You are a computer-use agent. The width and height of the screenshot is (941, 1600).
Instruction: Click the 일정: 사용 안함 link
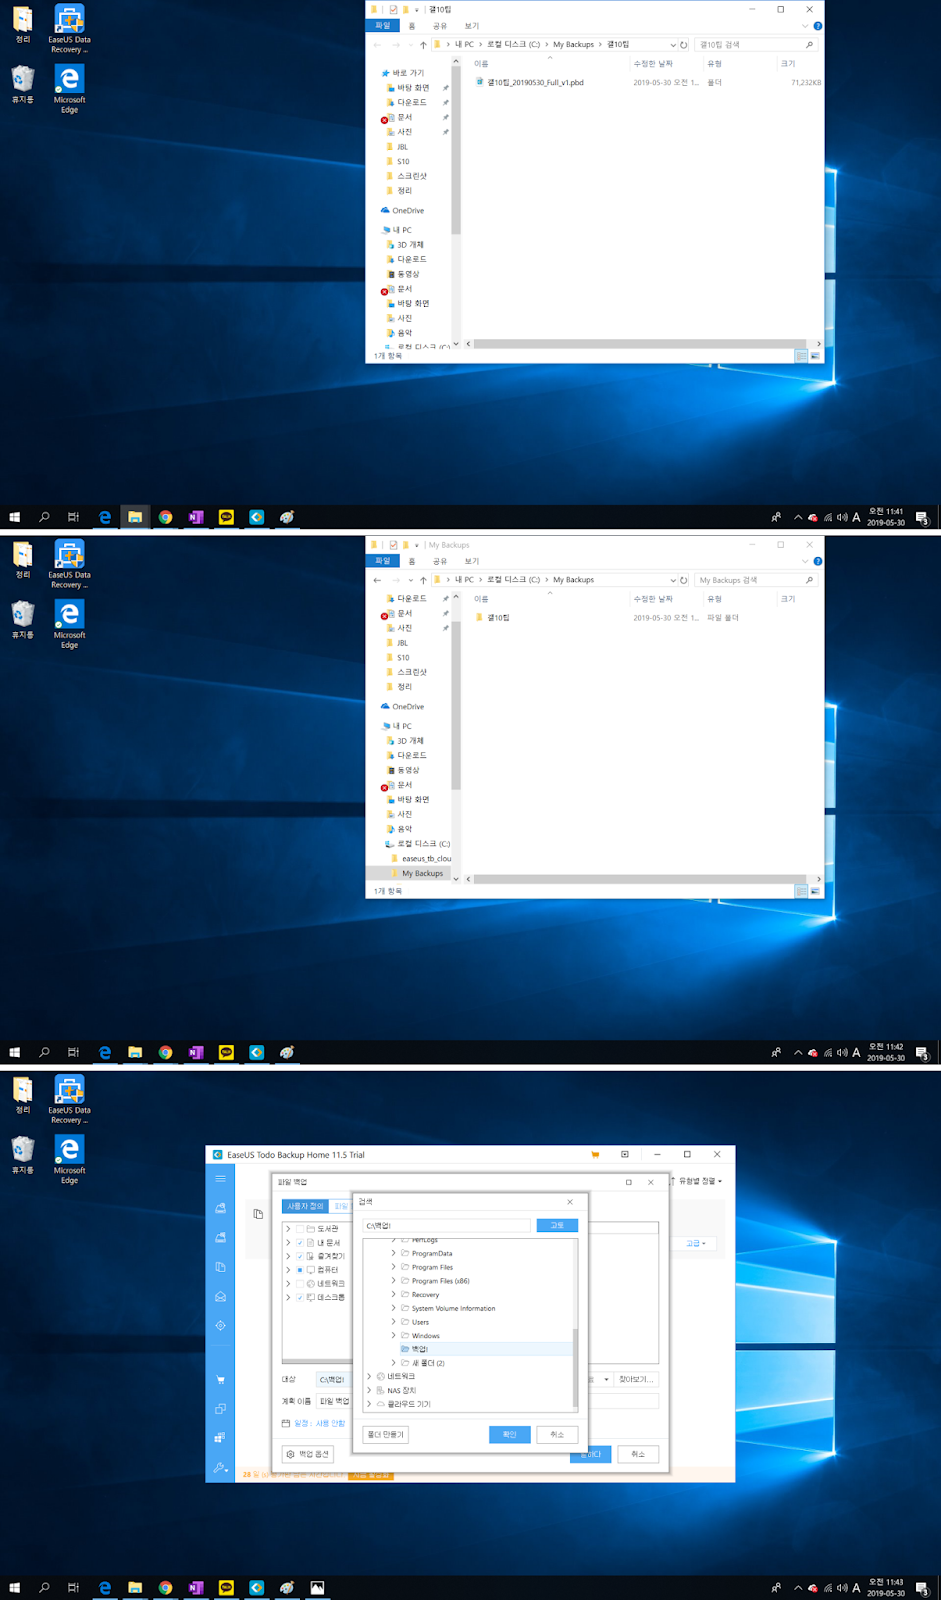pos(319,1423)
